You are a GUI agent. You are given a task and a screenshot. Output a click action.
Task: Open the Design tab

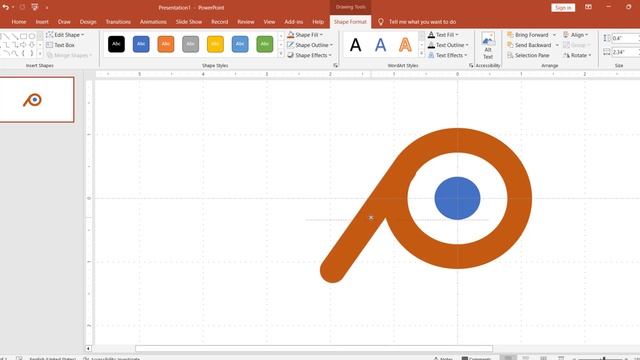click(x=88, y=22)
